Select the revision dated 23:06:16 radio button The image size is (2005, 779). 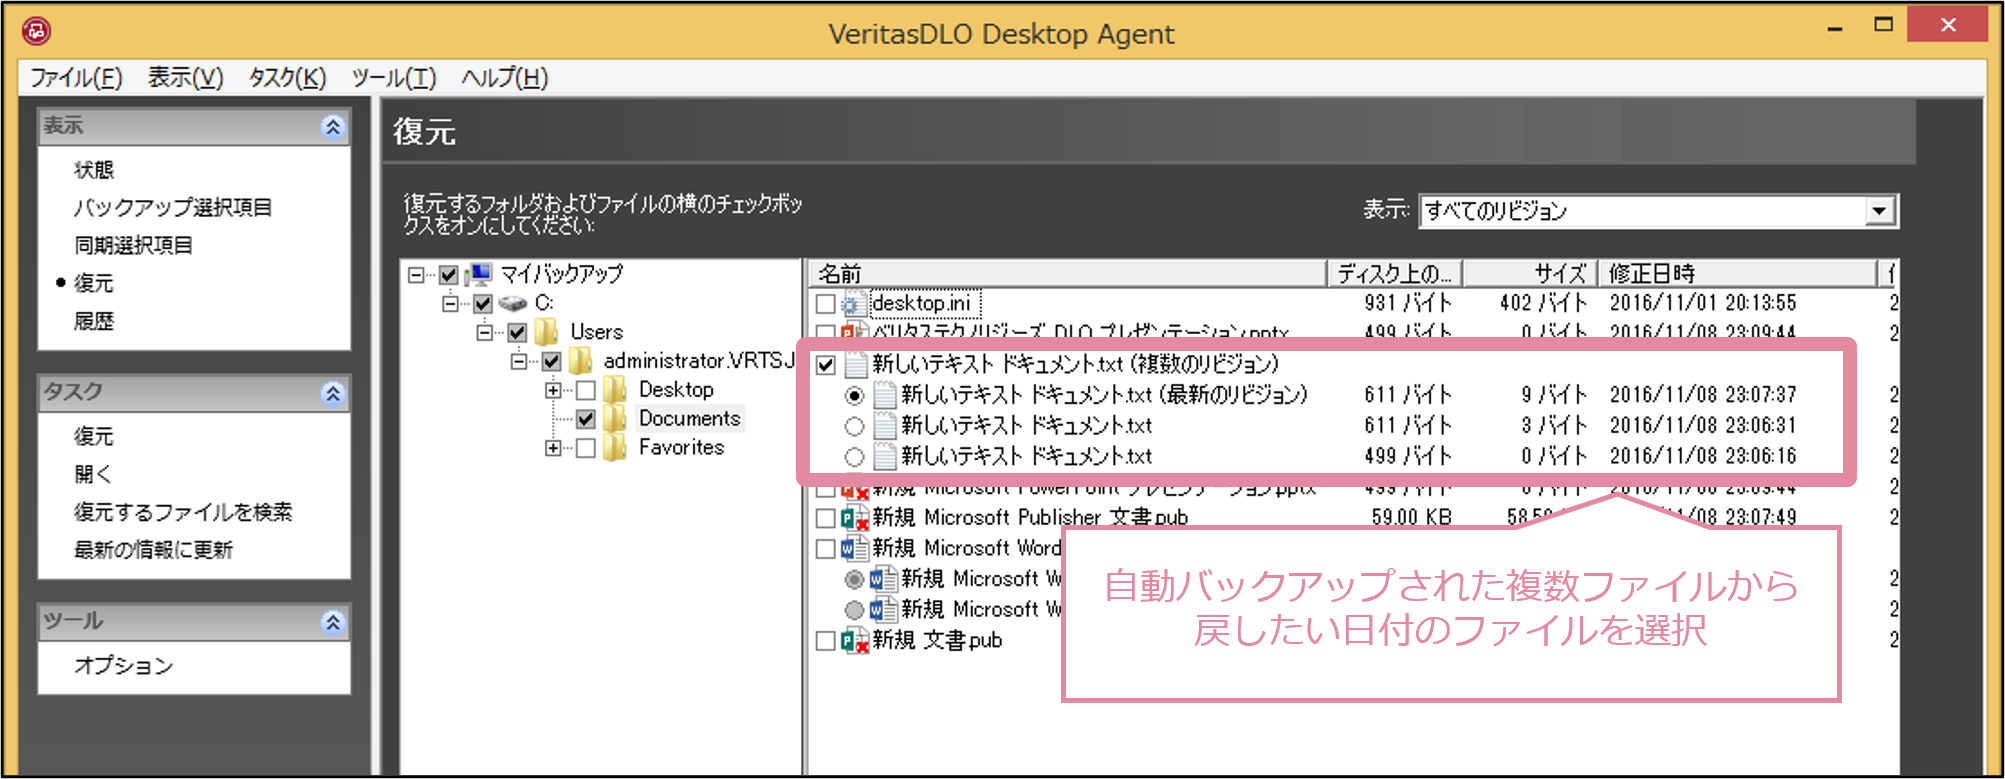pos(854,458)
